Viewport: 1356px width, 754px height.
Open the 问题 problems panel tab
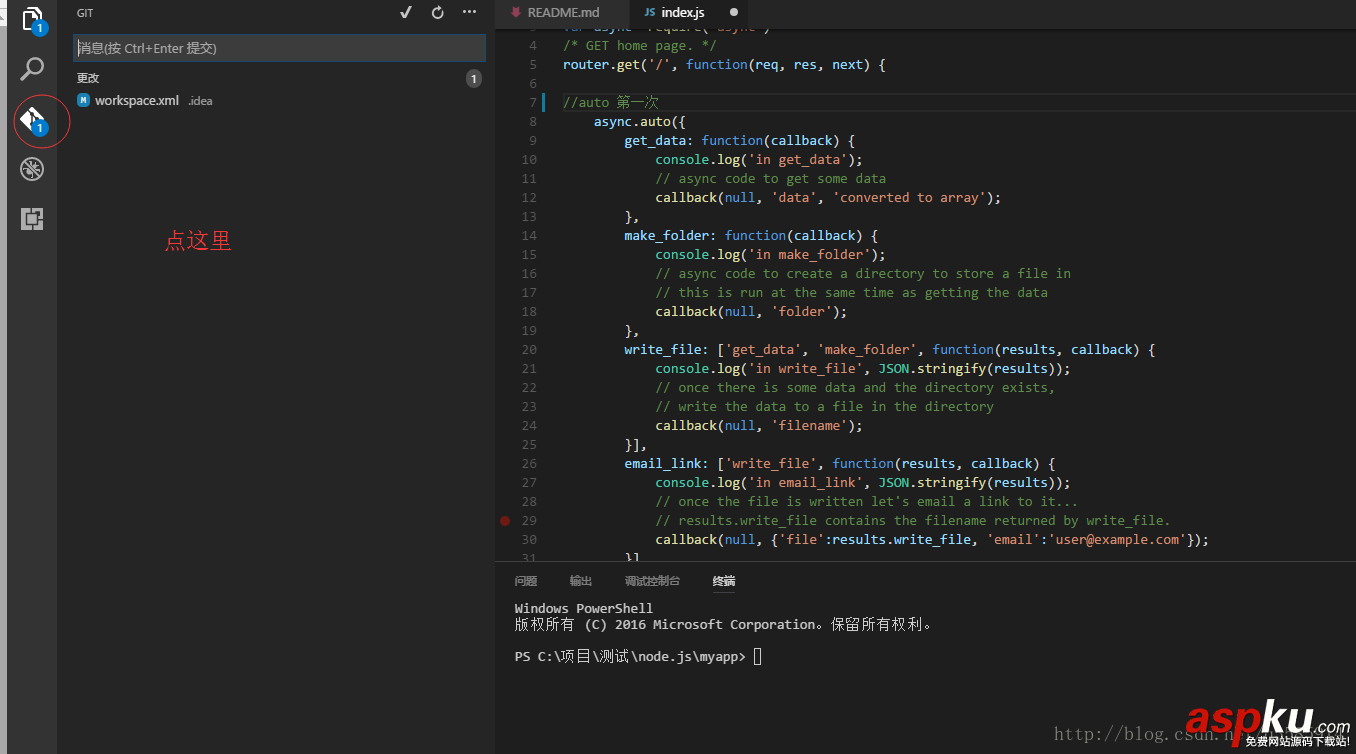[x=525, y=581]
